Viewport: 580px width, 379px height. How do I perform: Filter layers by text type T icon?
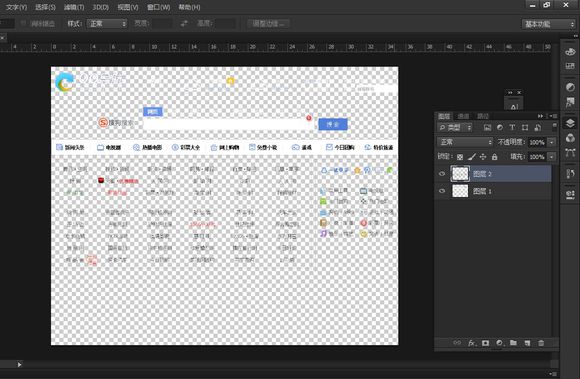(x=512, y=127)
